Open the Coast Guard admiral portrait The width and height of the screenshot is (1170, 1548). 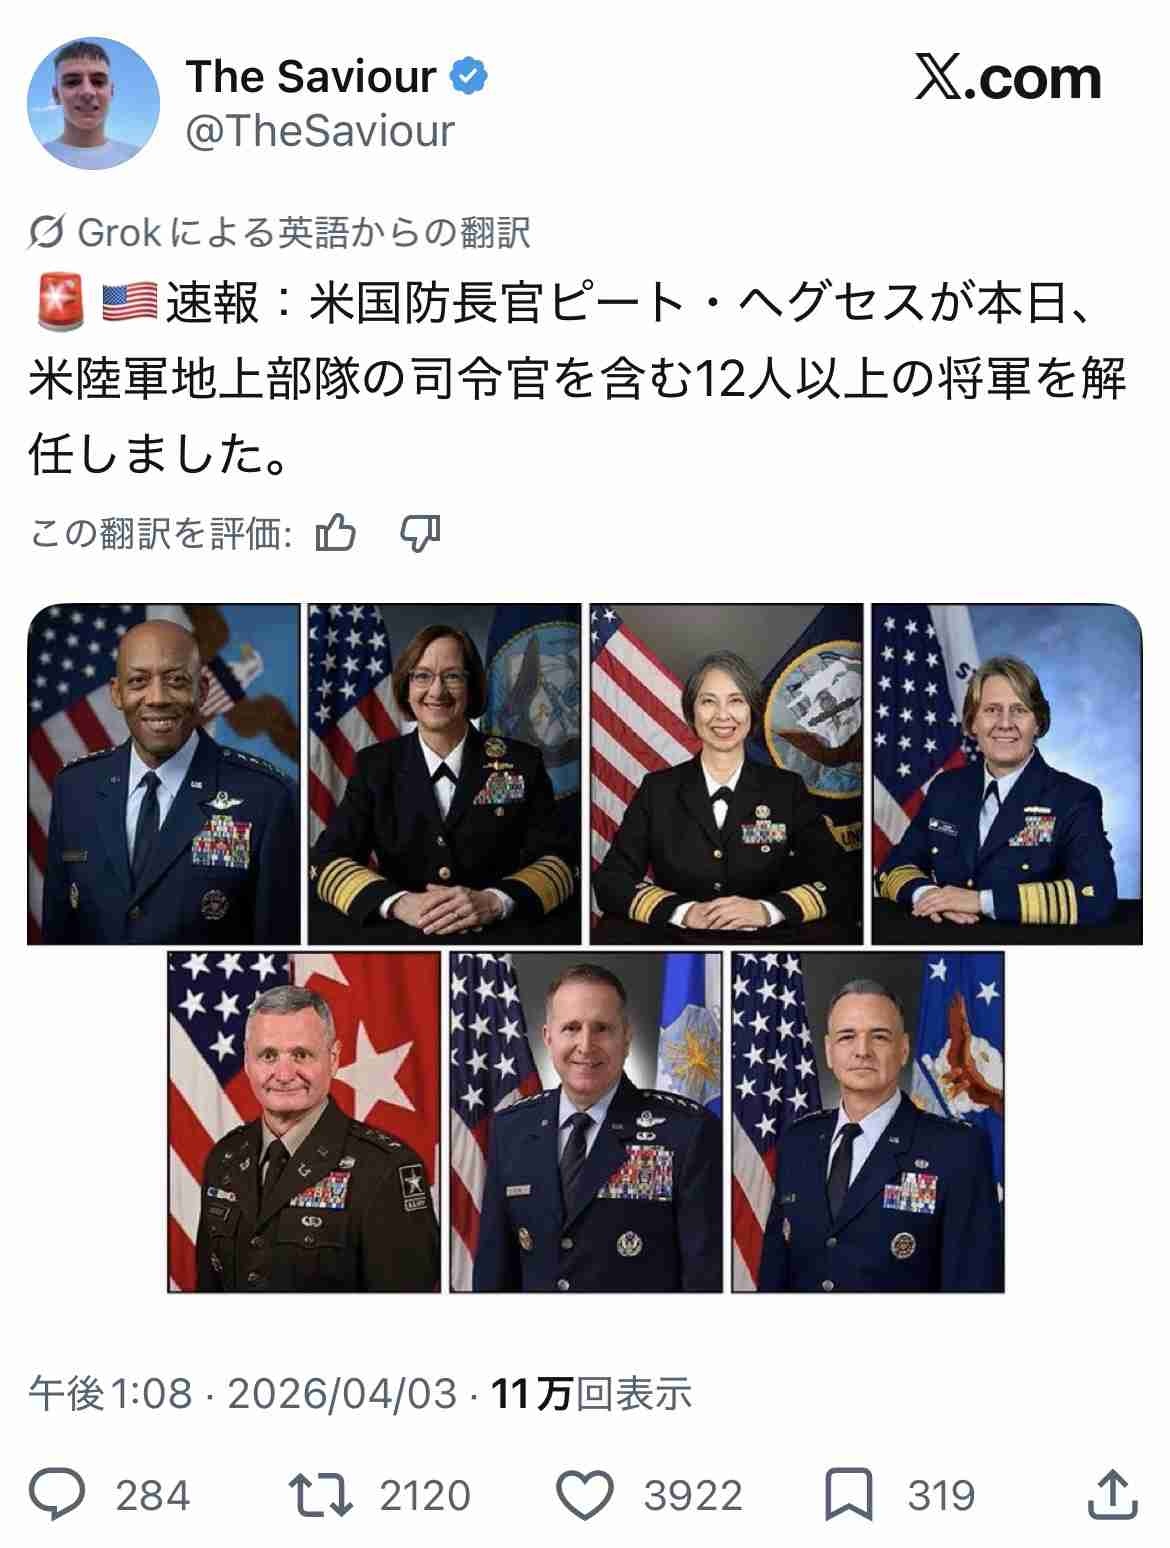click(1007, 773)
